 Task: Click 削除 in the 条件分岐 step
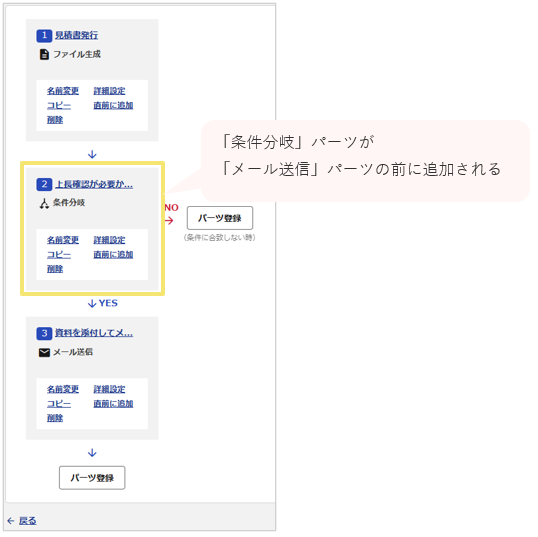click(x=55, y=269)
